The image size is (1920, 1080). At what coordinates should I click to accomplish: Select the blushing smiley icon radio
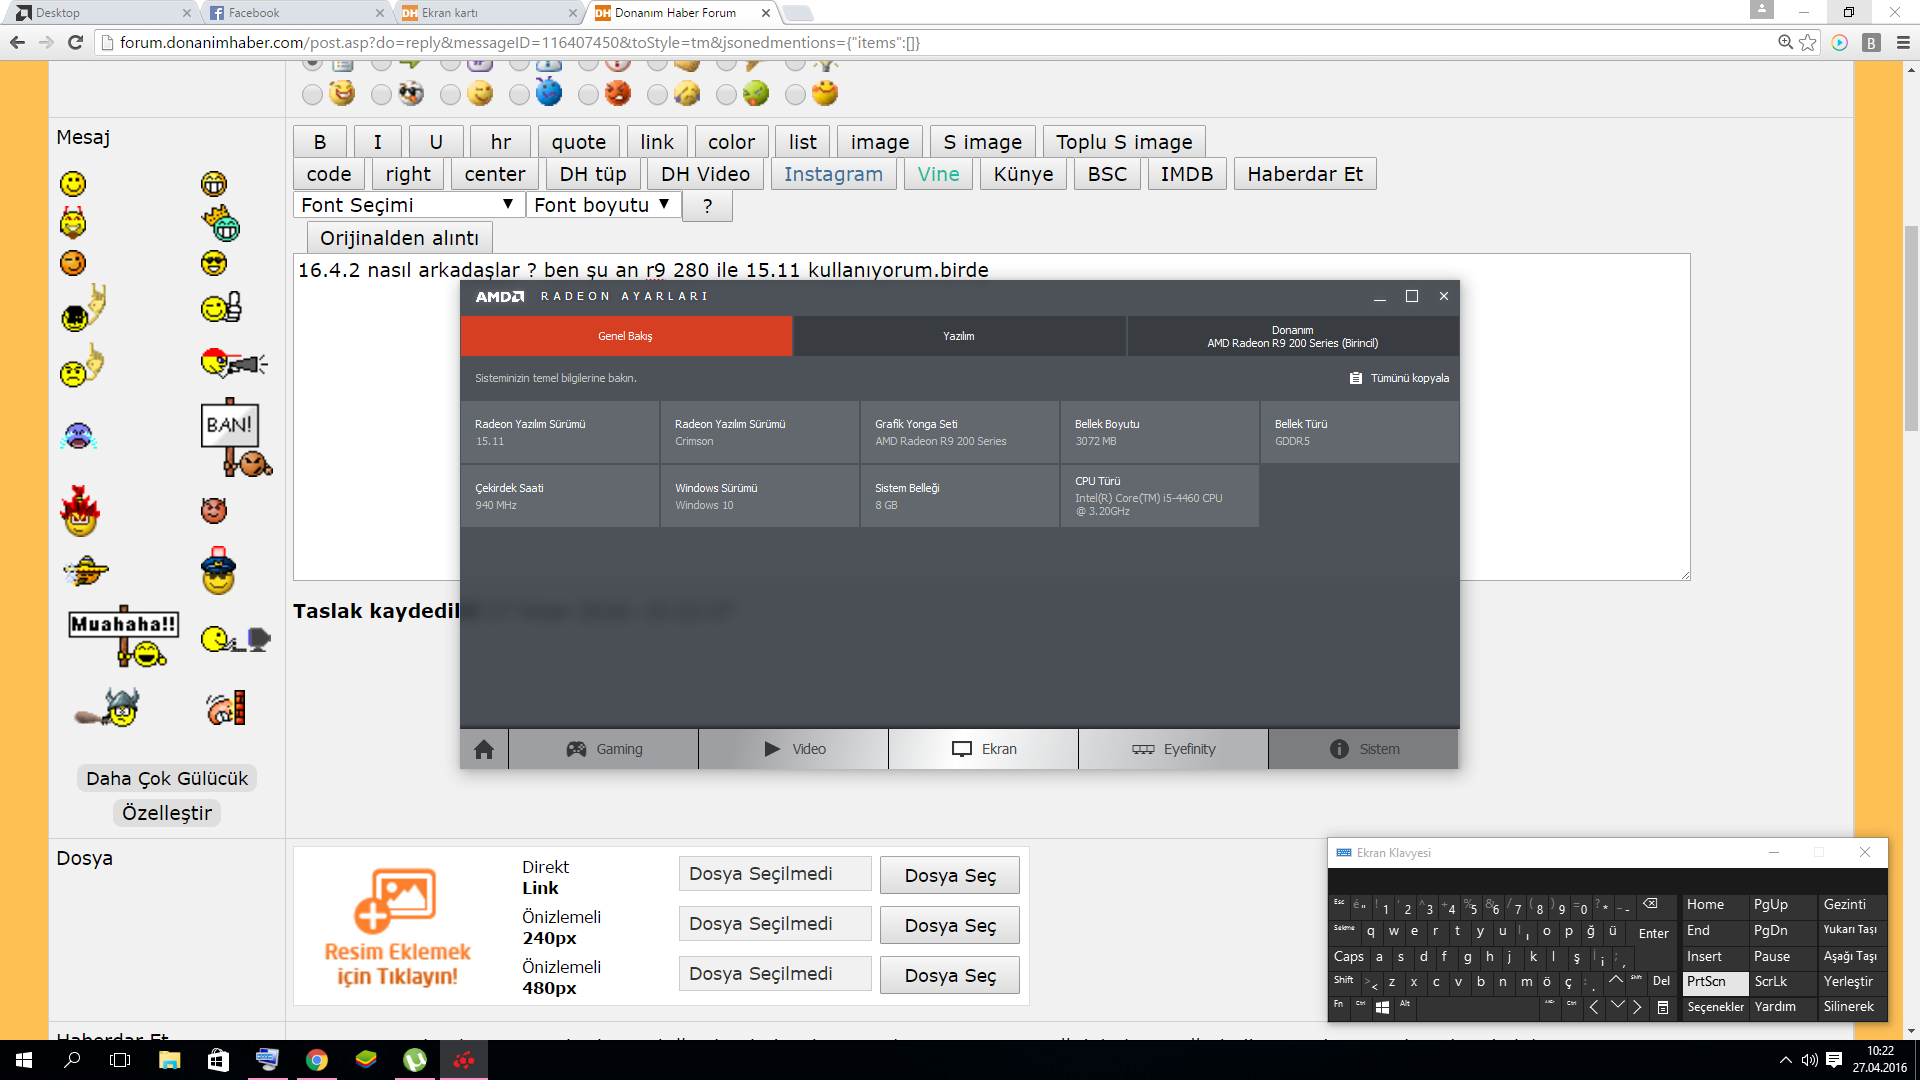795,94
